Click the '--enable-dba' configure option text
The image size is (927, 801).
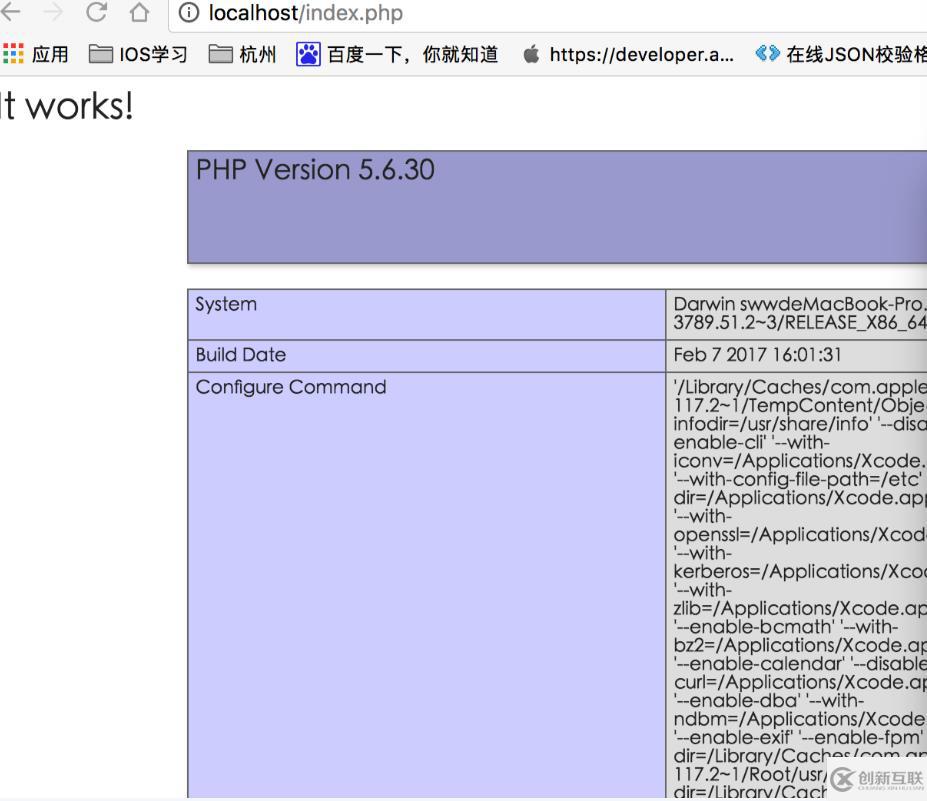tap(737, 701)
